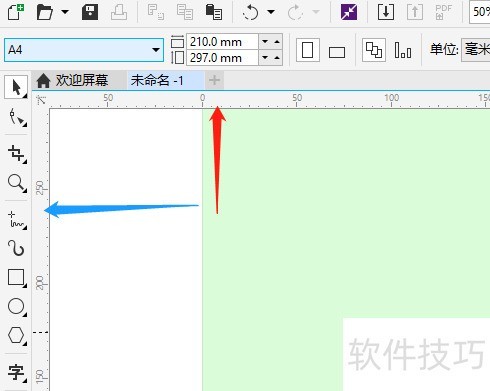Undo the last action
The width and height of the screenshot is (490, 391).
(x=251, y=12)
